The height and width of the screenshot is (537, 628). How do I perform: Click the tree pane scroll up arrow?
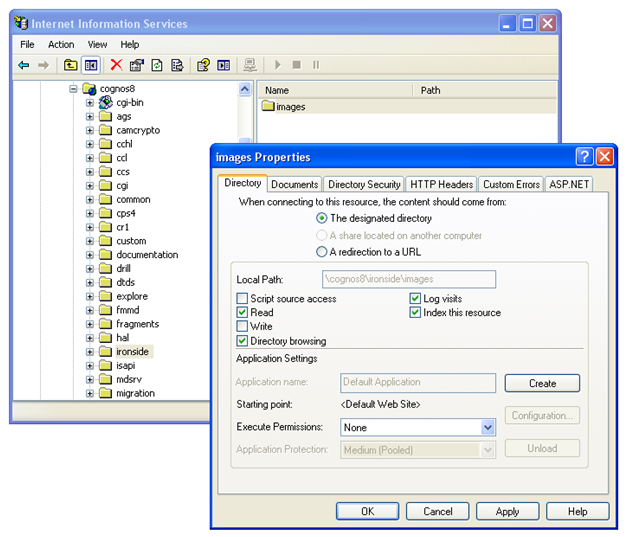point(245,89)
